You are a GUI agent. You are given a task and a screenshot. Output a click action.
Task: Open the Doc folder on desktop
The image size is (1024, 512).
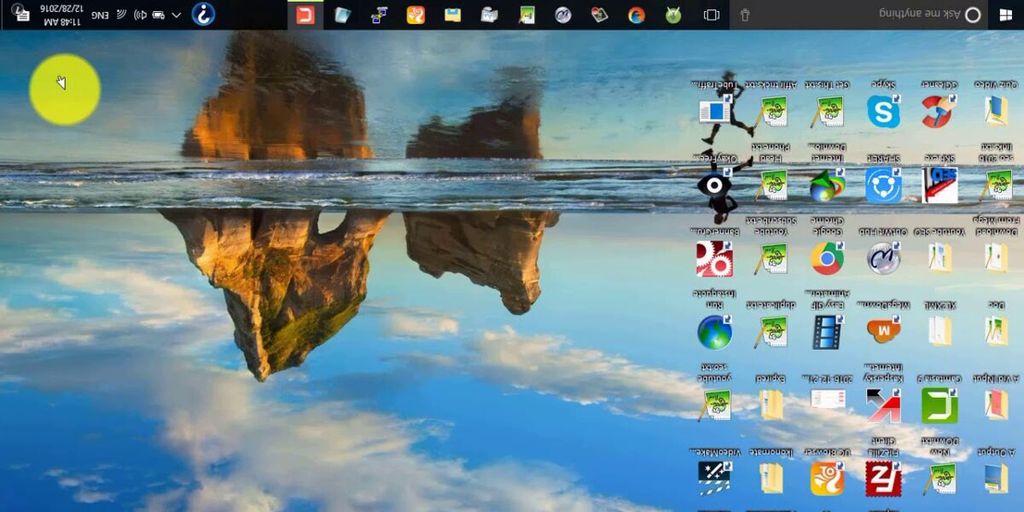(x=996, y=332)
